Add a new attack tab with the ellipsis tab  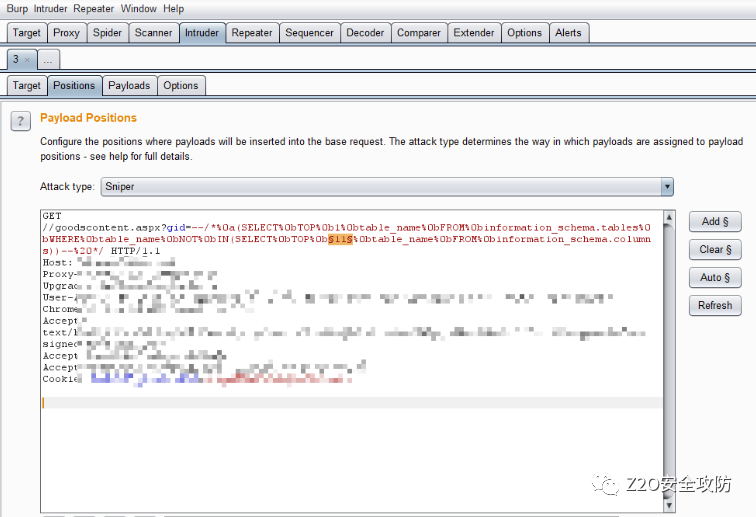[x=48, y=60]
